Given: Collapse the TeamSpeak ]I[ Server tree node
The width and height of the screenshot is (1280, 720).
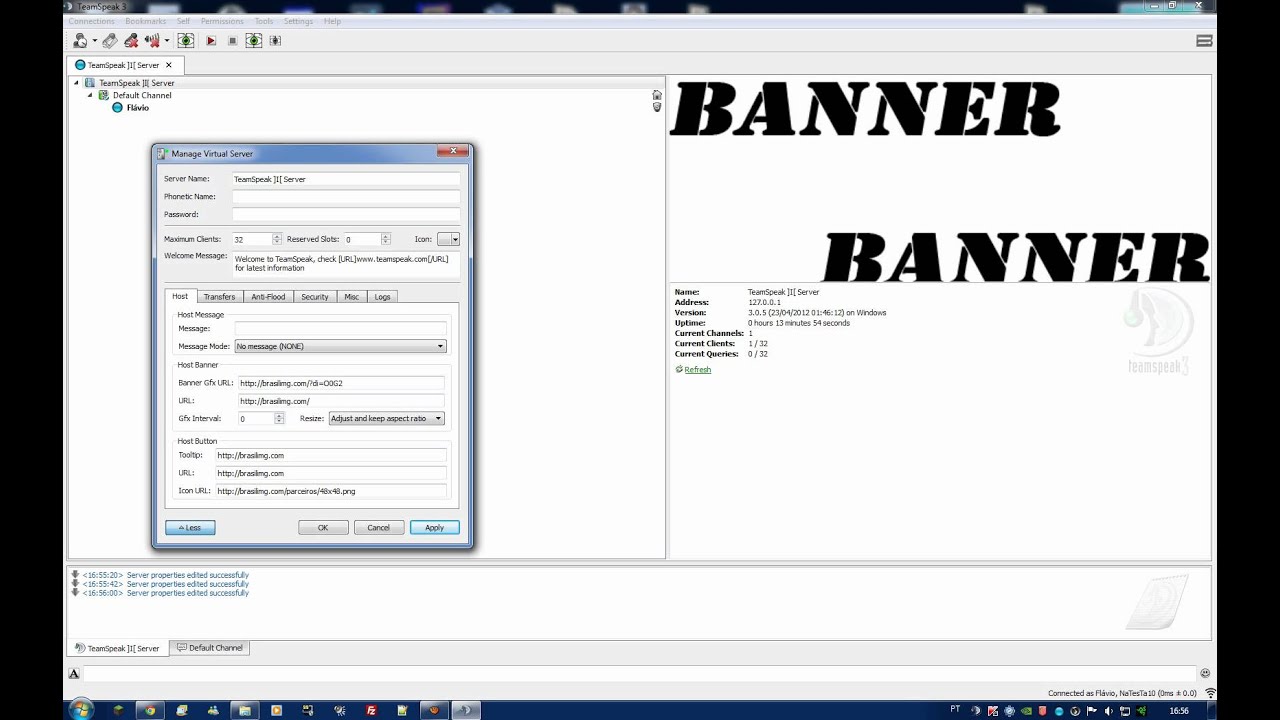Looking at the screenshot, I should pos(77,83).
